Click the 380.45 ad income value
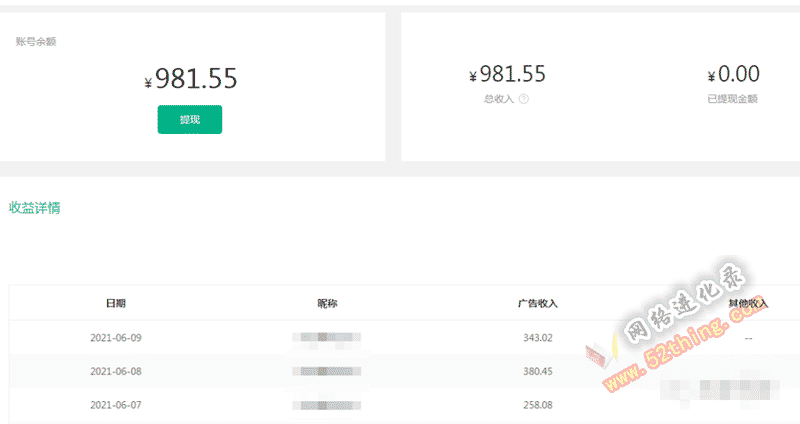The image size is (800, 424). click(538, 371)
